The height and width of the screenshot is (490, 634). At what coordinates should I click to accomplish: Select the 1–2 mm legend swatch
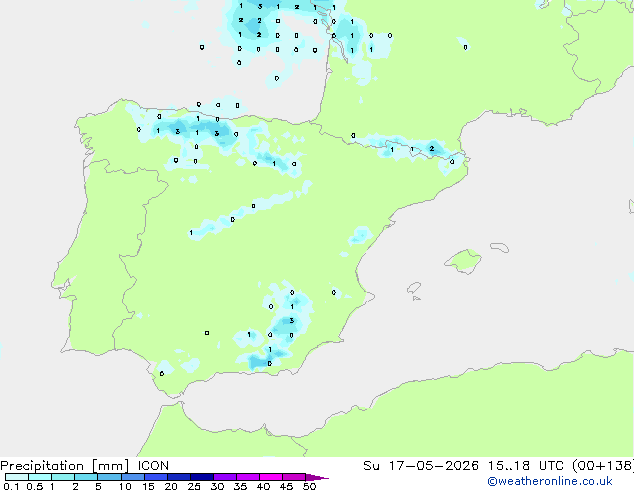(63, 477)
